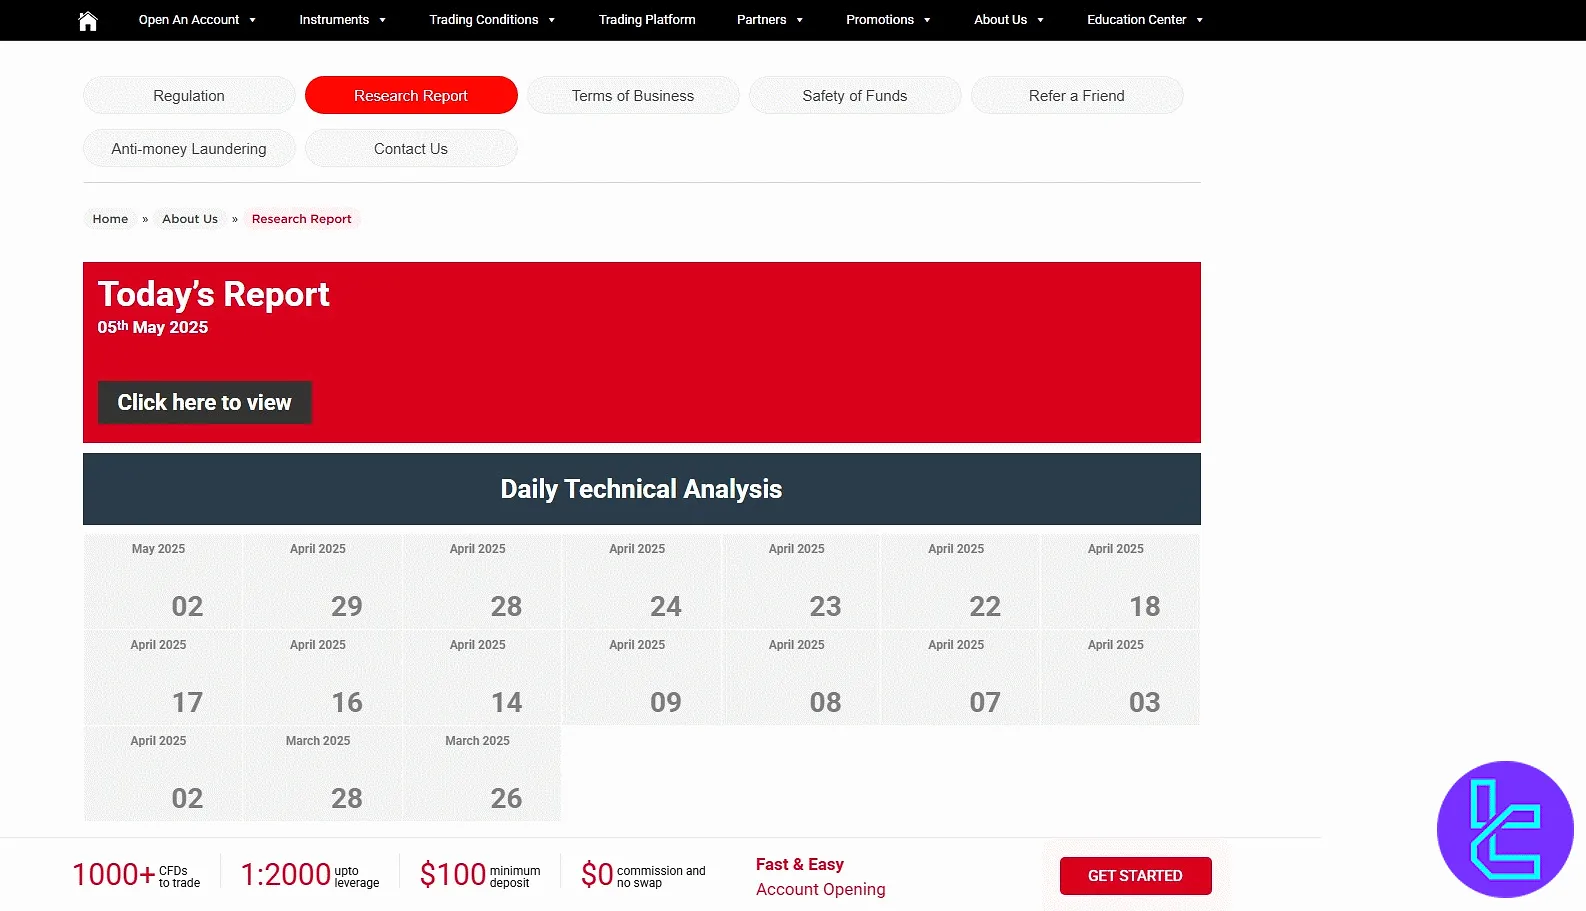Open the April 2025 07 report
Image resolution: width=1586 pixels, height=911 pixels.
coord(961,677)
